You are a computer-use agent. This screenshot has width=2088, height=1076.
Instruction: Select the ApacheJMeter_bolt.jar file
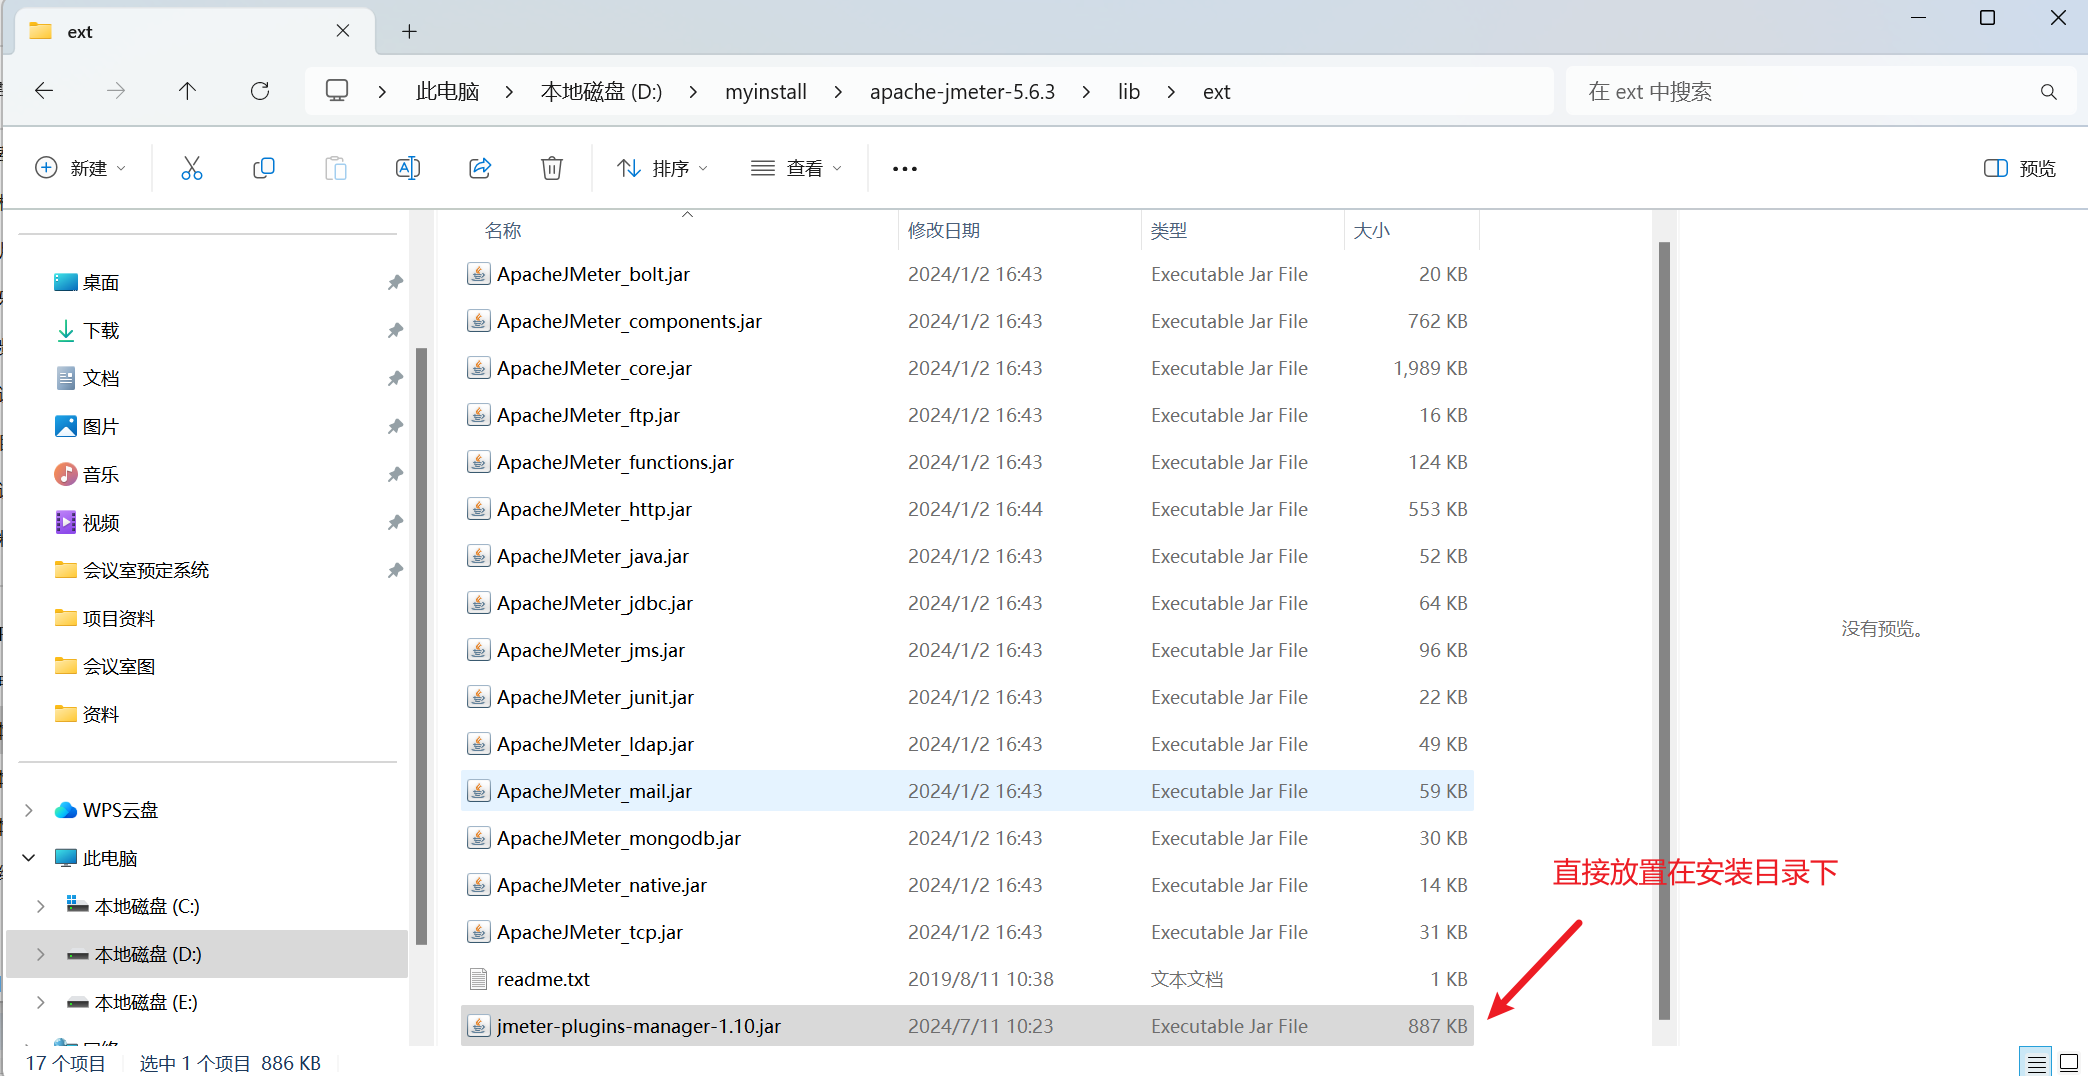[967, 274]
